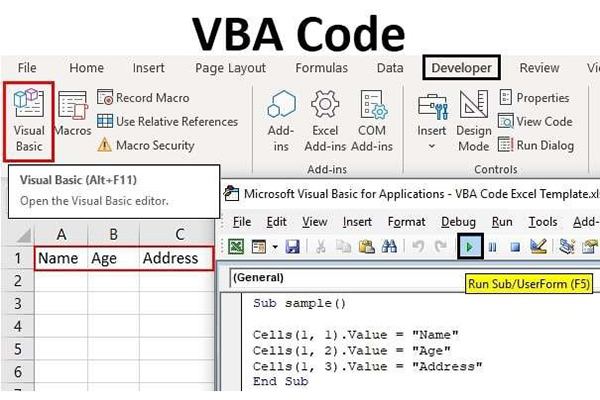Image resolution: width=600 pixels, height=400 pixels.
Task: Open Excel Add-ins manager
Action: pos(325,121)
